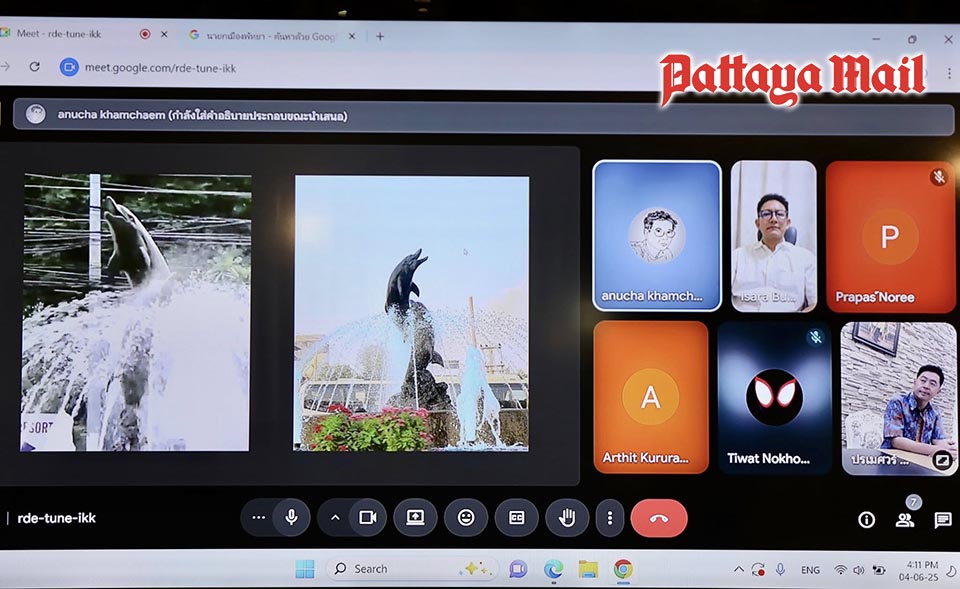Screen dimensions: 960x589
Task: Open a new browser tab
Action: click(x=380, y=36)
